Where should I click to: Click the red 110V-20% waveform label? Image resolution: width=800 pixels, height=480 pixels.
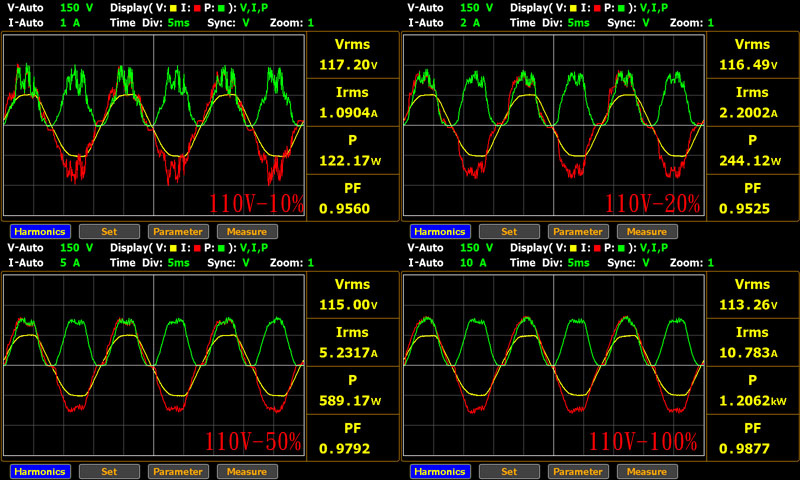click(653, 204)
